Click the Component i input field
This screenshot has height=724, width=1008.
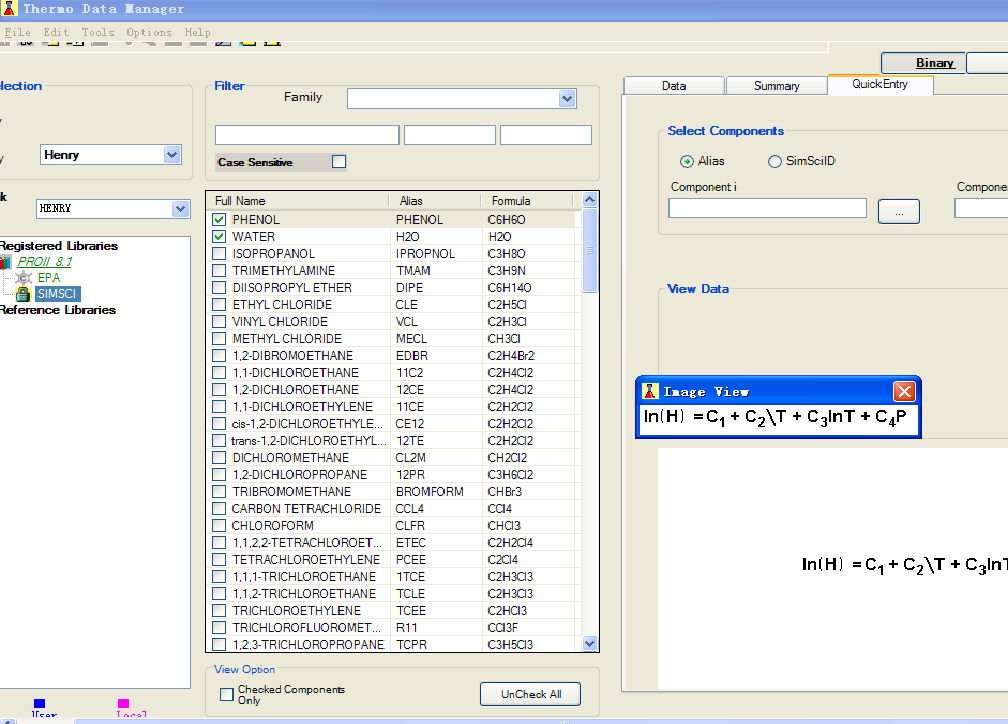coord(767,208)
